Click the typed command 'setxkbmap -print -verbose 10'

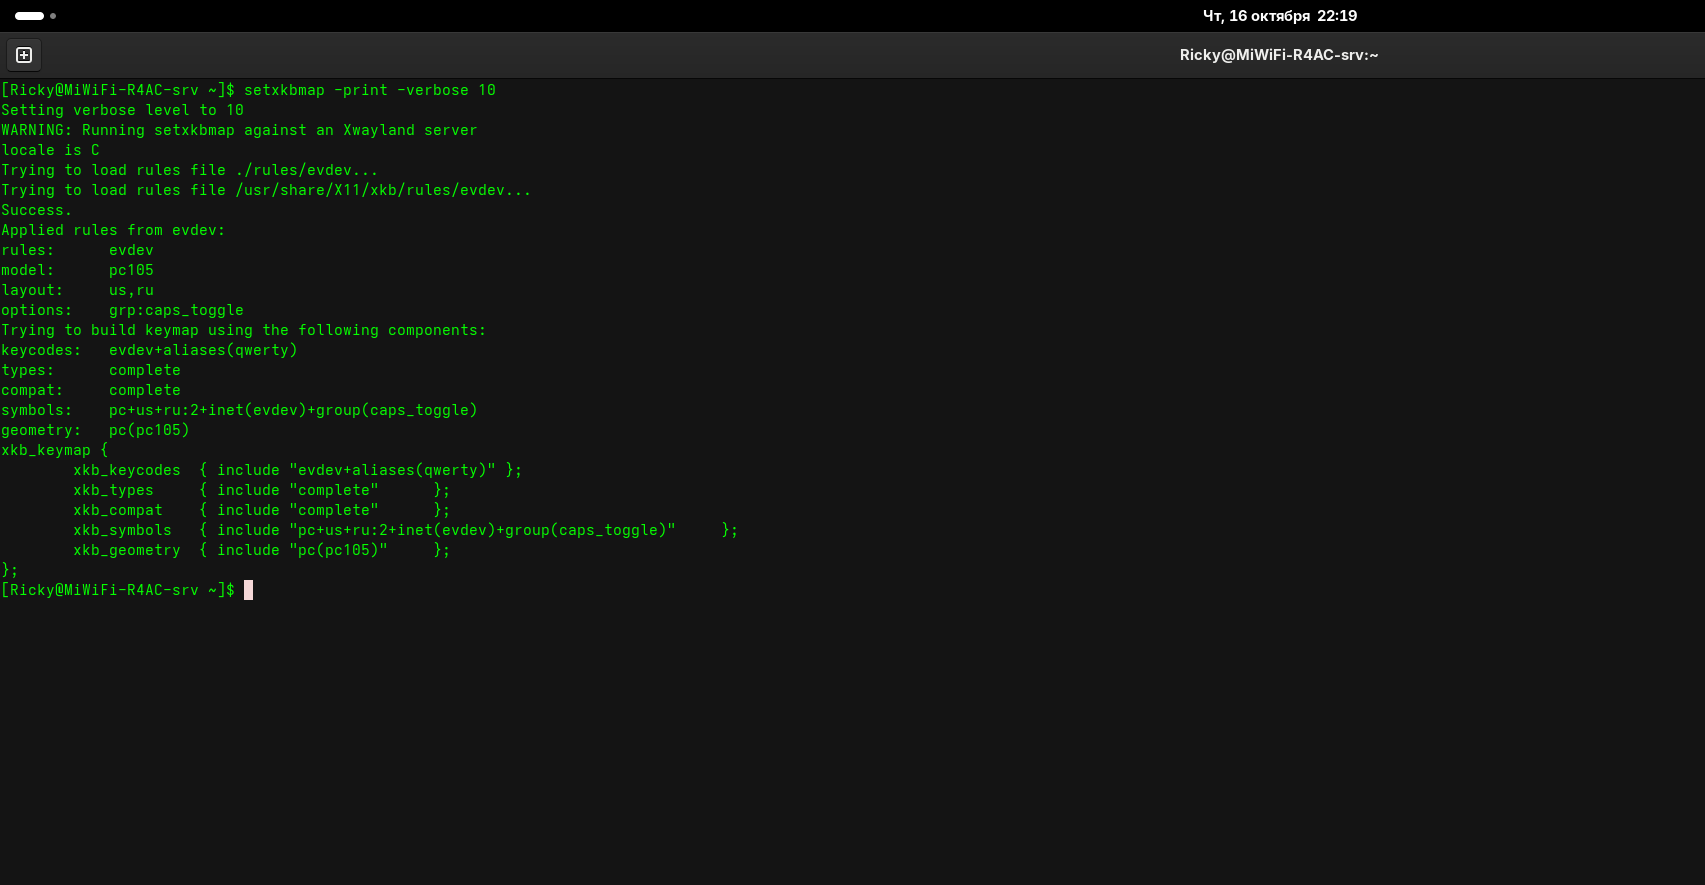pyautogui.click(x=370, y=90)
